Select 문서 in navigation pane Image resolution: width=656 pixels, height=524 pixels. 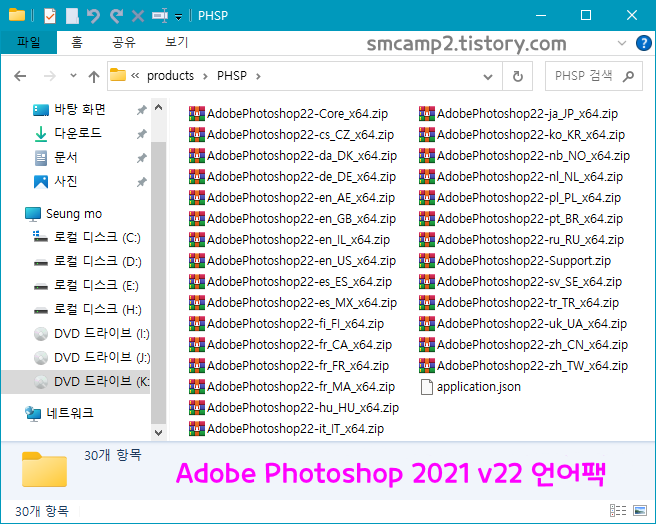[x=66, y=158]
